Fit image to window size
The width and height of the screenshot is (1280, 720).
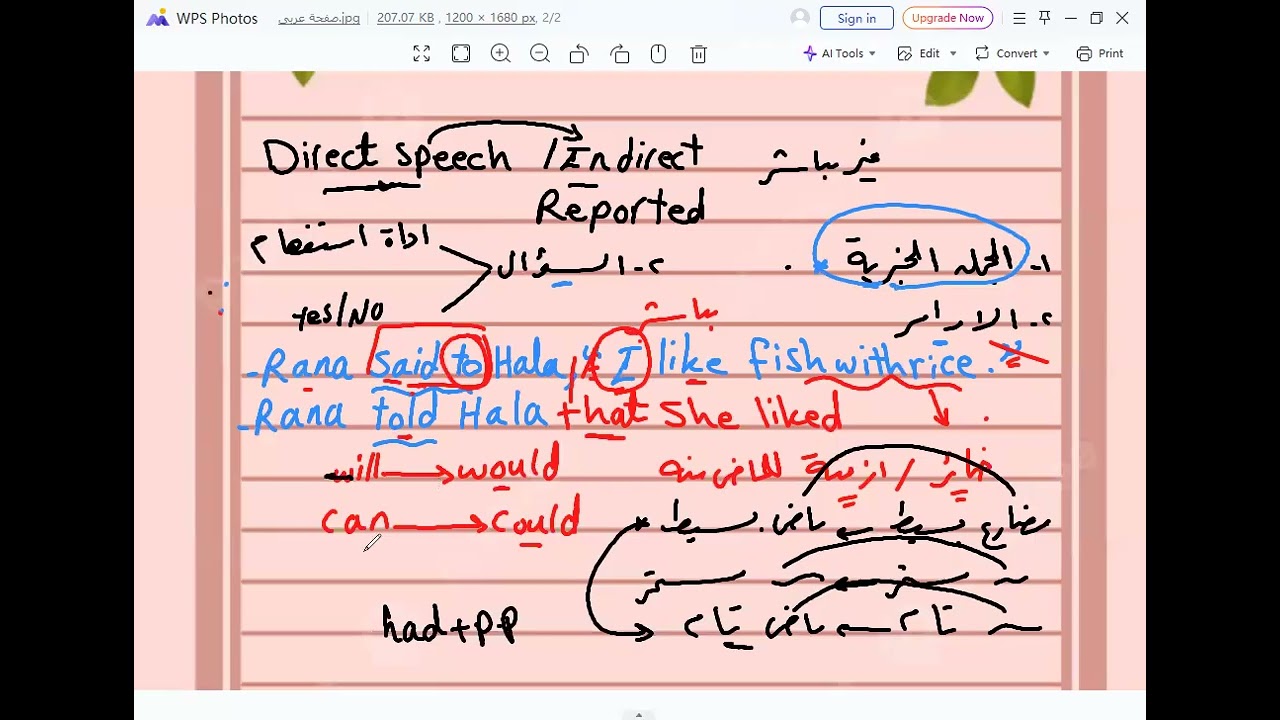(x=461, y=54)
